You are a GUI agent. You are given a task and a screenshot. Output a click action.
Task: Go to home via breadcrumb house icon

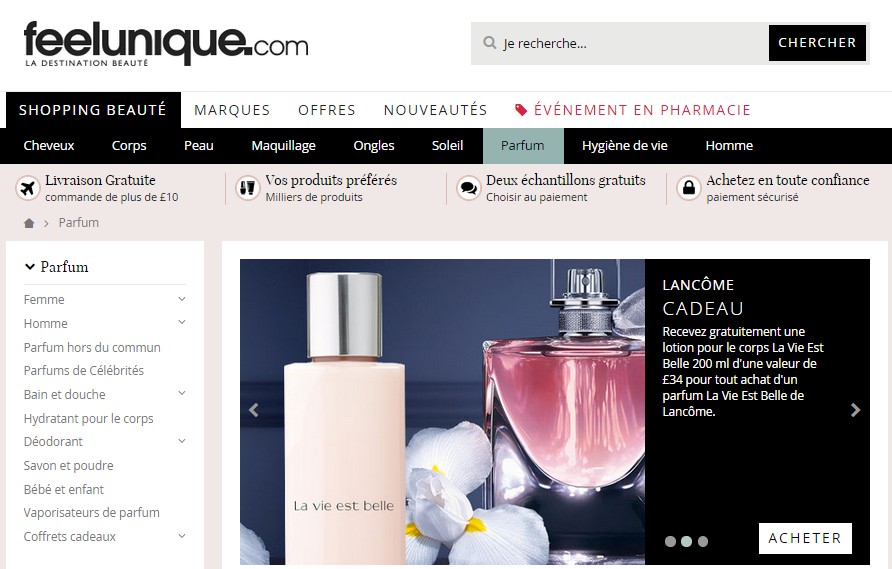pos(29,223)
